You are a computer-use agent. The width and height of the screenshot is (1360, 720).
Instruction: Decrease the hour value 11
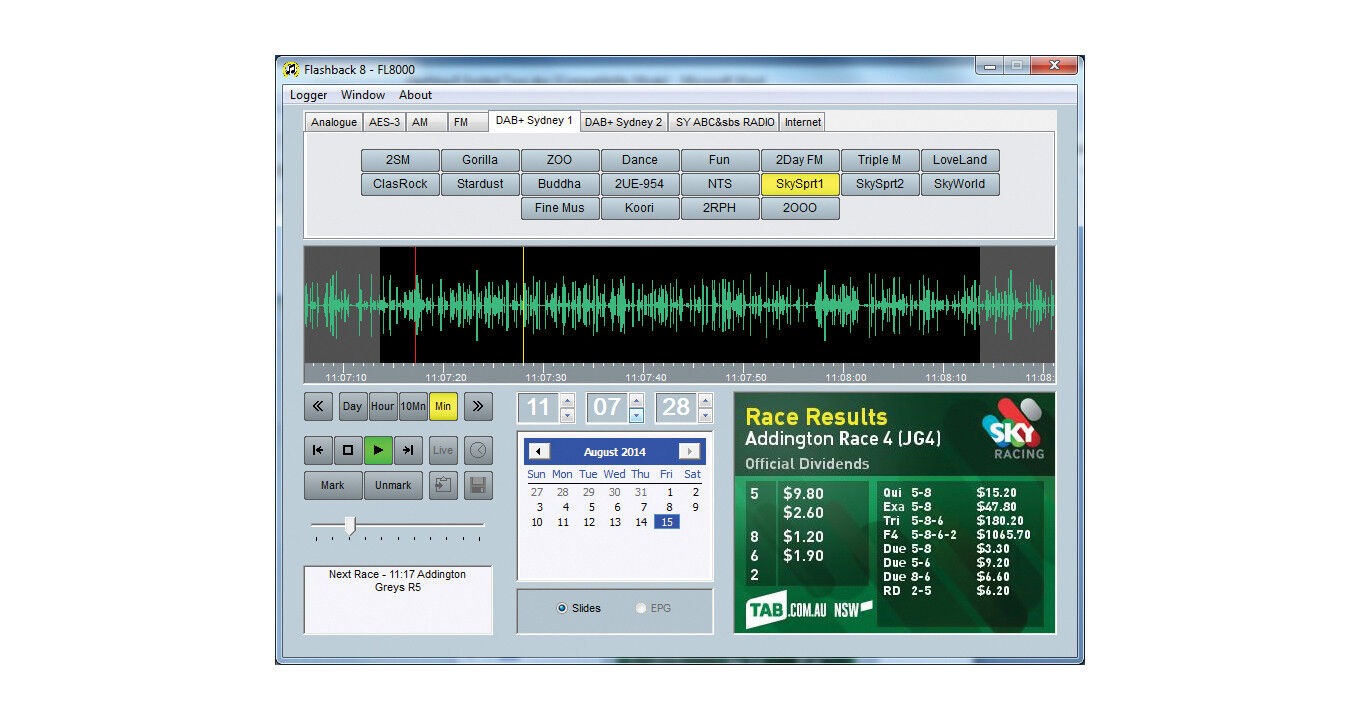(x=567, y=415)
